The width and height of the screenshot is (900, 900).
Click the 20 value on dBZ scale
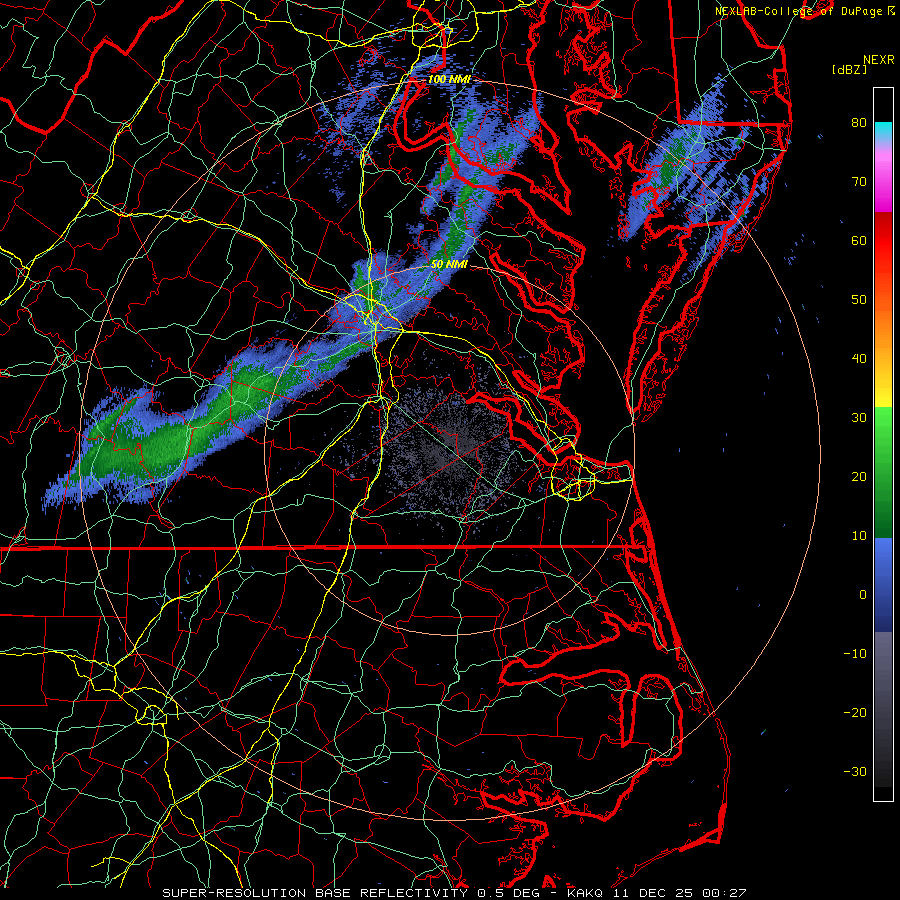(859, 477)
